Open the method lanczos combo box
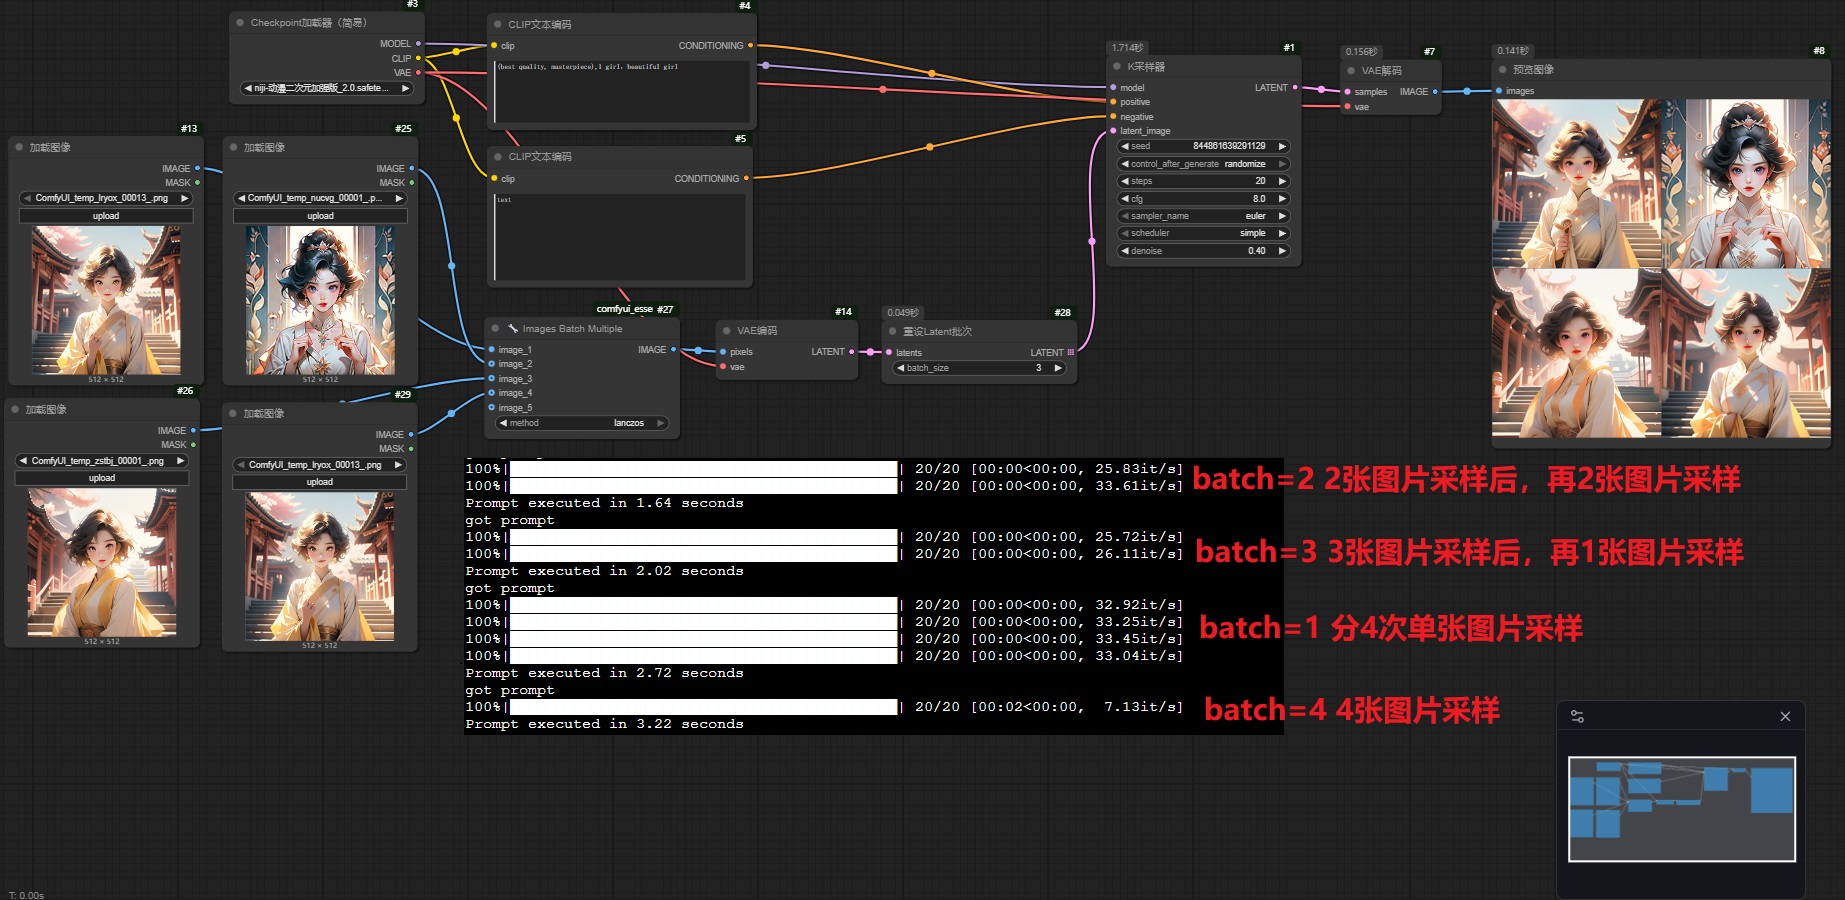 click(582, 423)
